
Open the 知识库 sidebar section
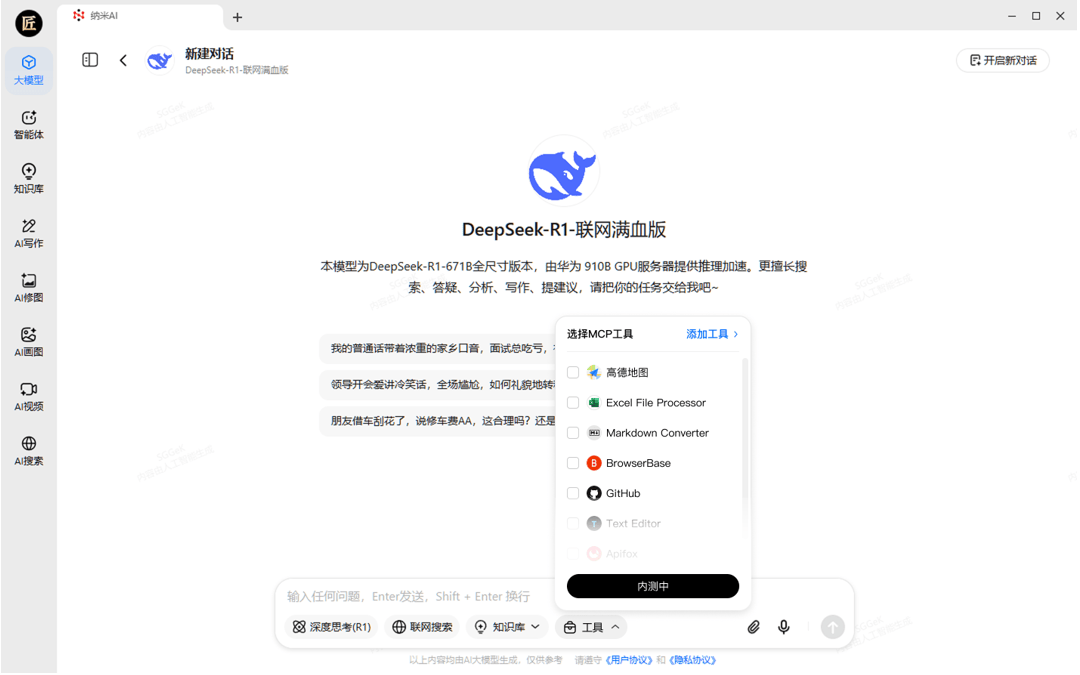[28, 178]
